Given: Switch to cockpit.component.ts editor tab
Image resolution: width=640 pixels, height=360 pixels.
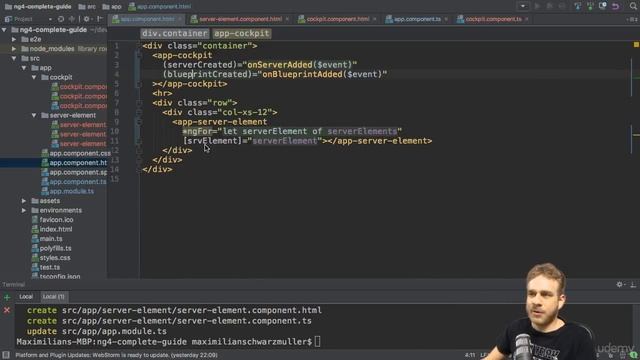Looking at the screenshot, I should 493,19.
